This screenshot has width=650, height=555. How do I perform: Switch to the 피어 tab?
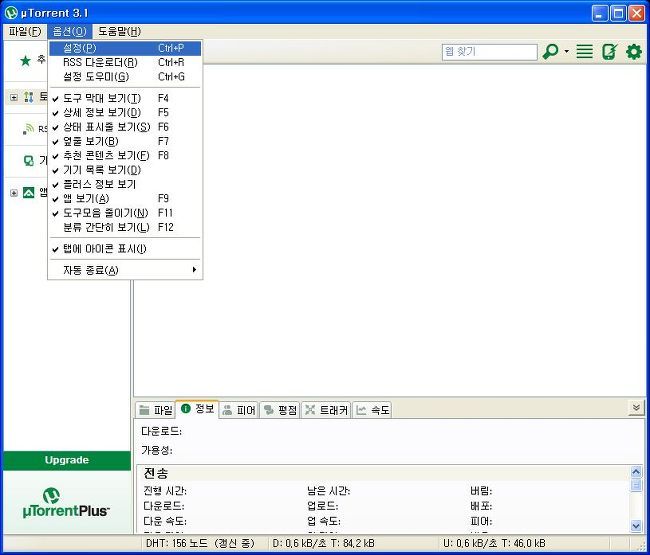click(239, 410)
